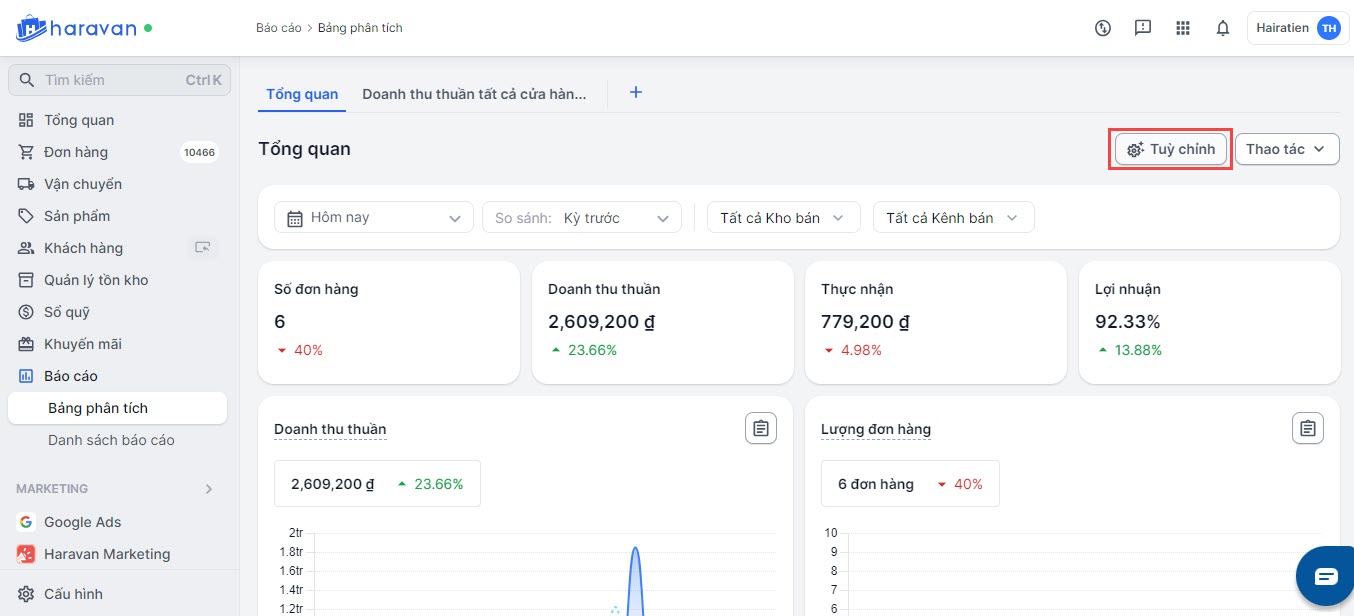
Task: Expand the Tất cả Kênh bán filter
Action: click(x=953, y=218)
